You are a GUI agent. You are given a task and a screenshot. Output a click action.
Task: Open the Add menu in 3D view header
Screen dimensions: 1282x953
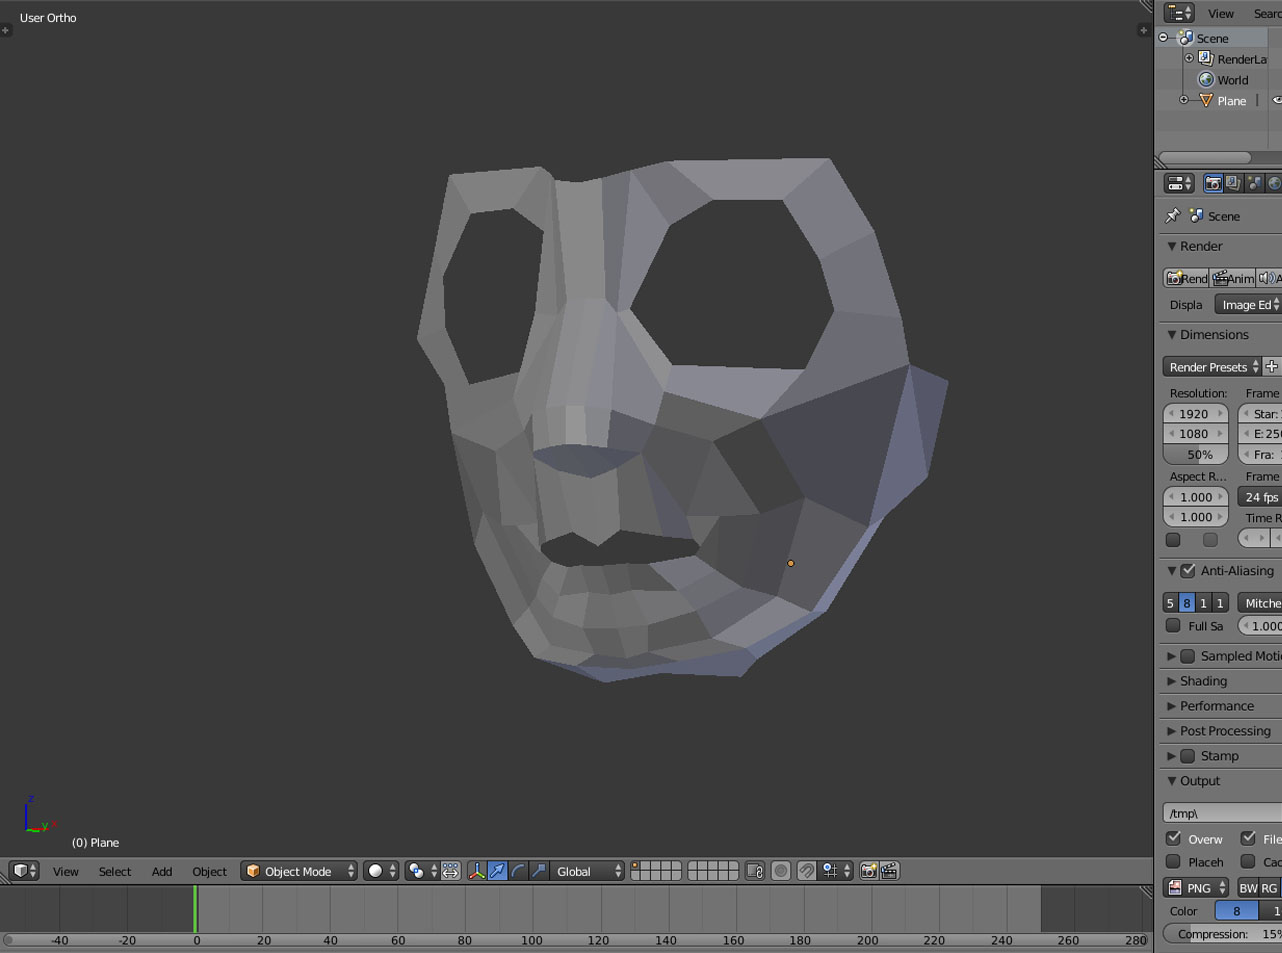coord(161,871)
